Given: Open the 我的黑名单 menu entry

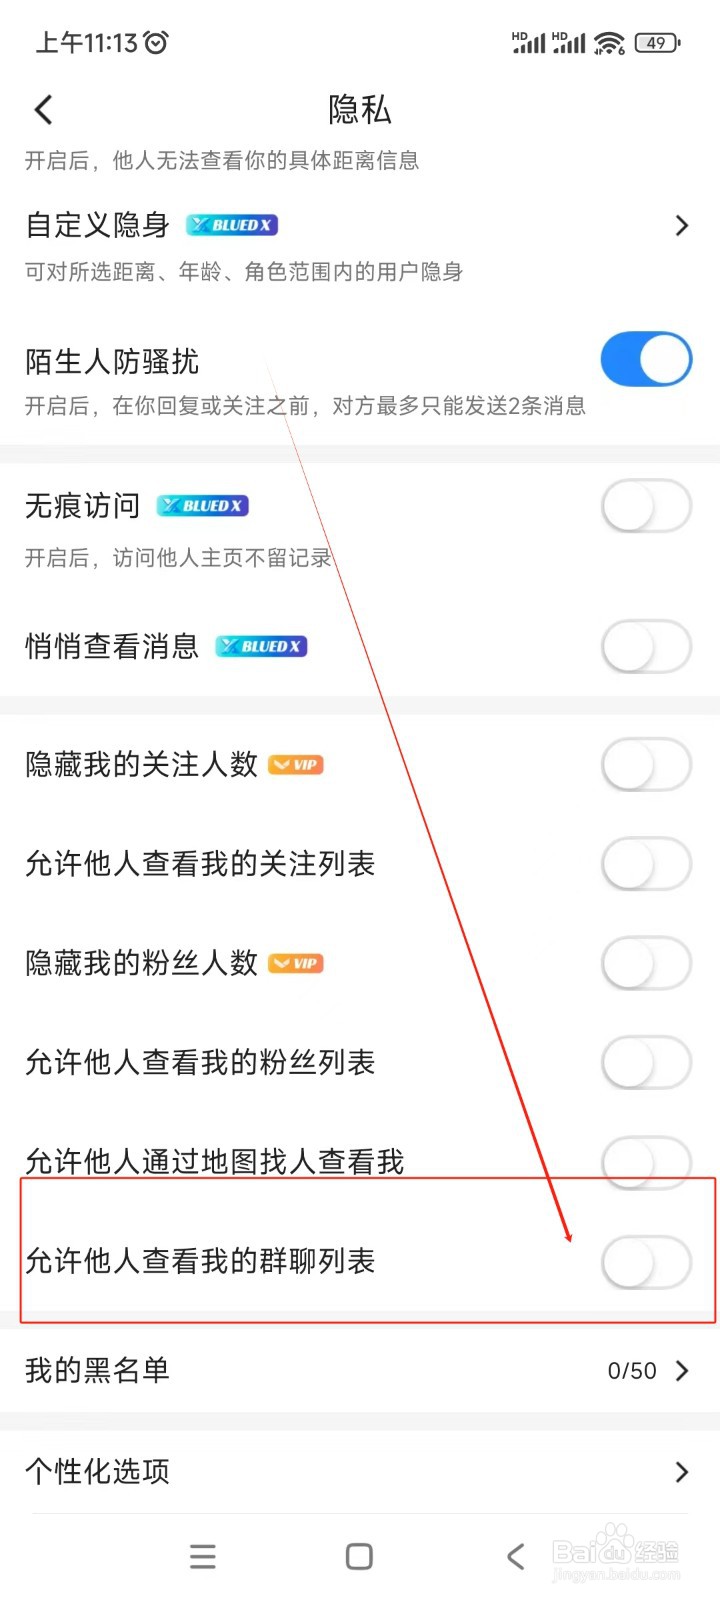Looking at the screenshot, I should click(98, 1370).
